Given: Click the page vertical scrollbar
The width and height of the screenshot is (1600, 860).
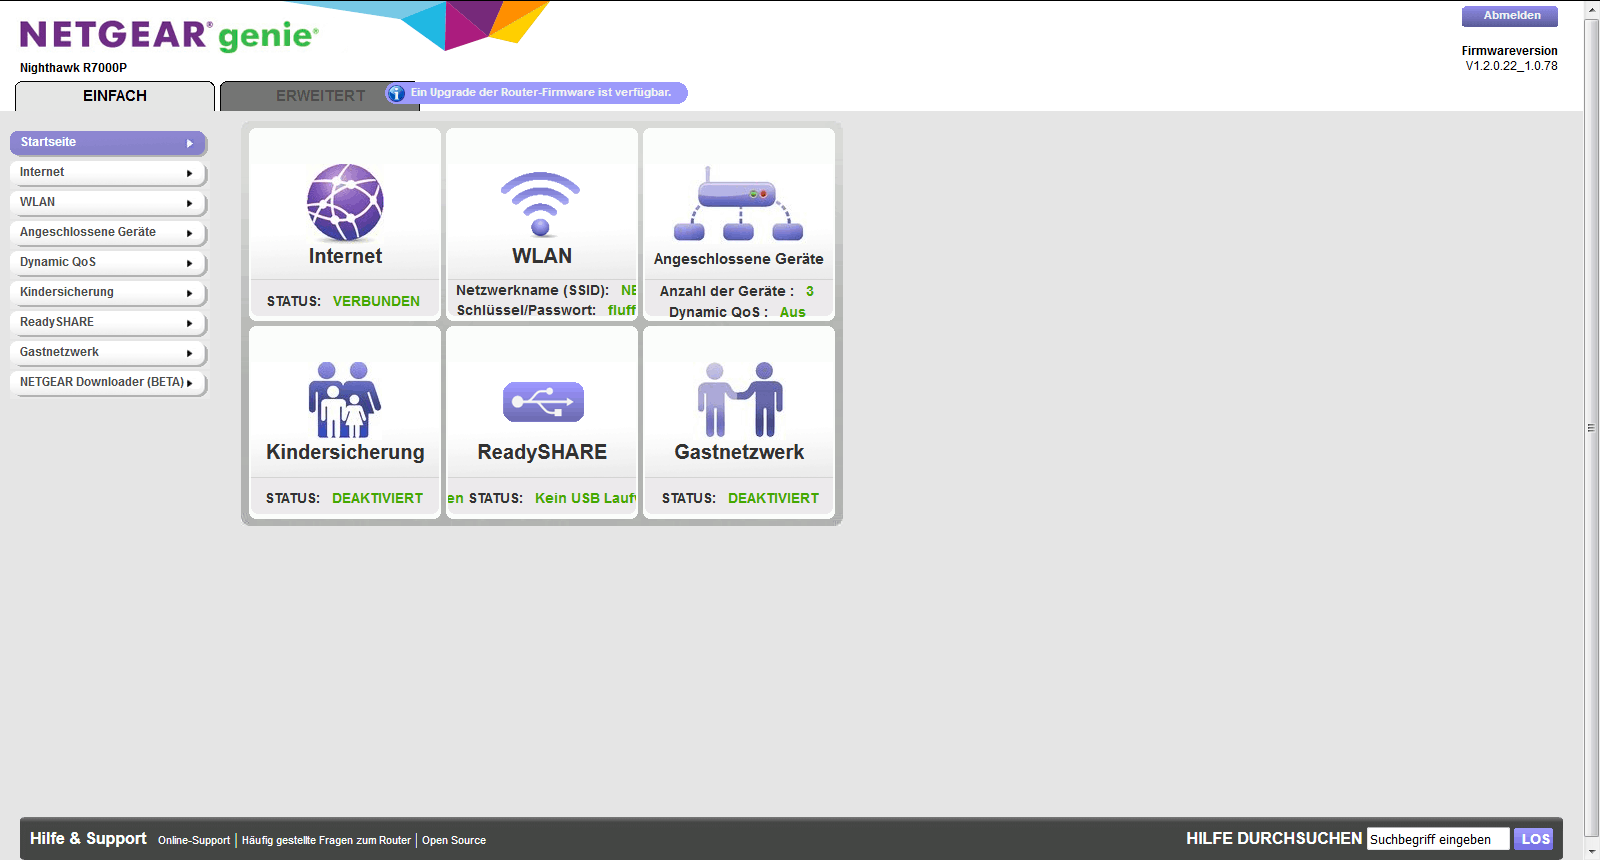Looking at the screenshot, I should [1591, 428].
